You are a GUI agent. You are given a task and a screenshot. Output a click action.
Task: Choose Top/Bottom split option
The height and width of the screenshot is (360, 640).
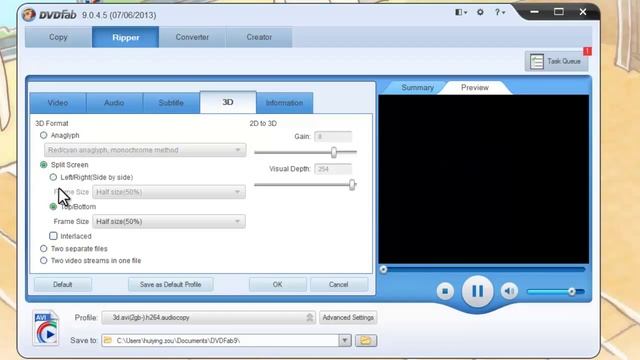(53, 207)
